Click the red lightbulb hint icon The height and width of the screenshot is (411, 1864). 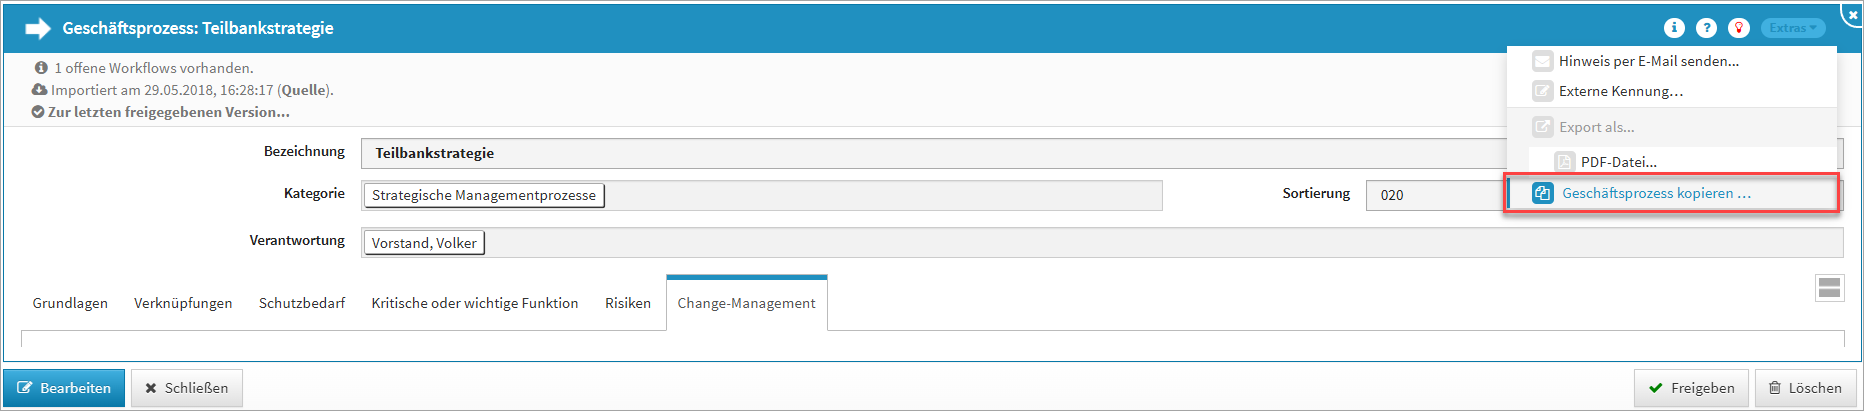coord(1739,28)
